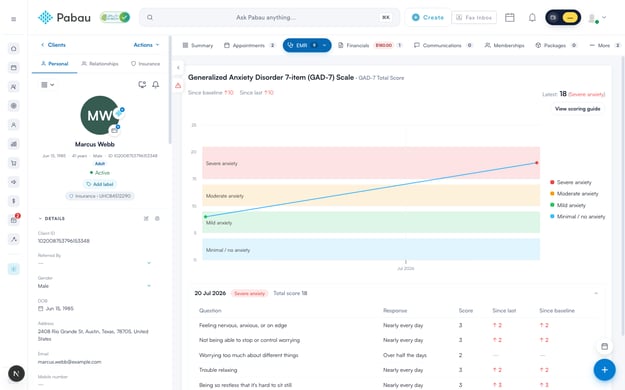Open the Actions dropdown

pos(146,45)
